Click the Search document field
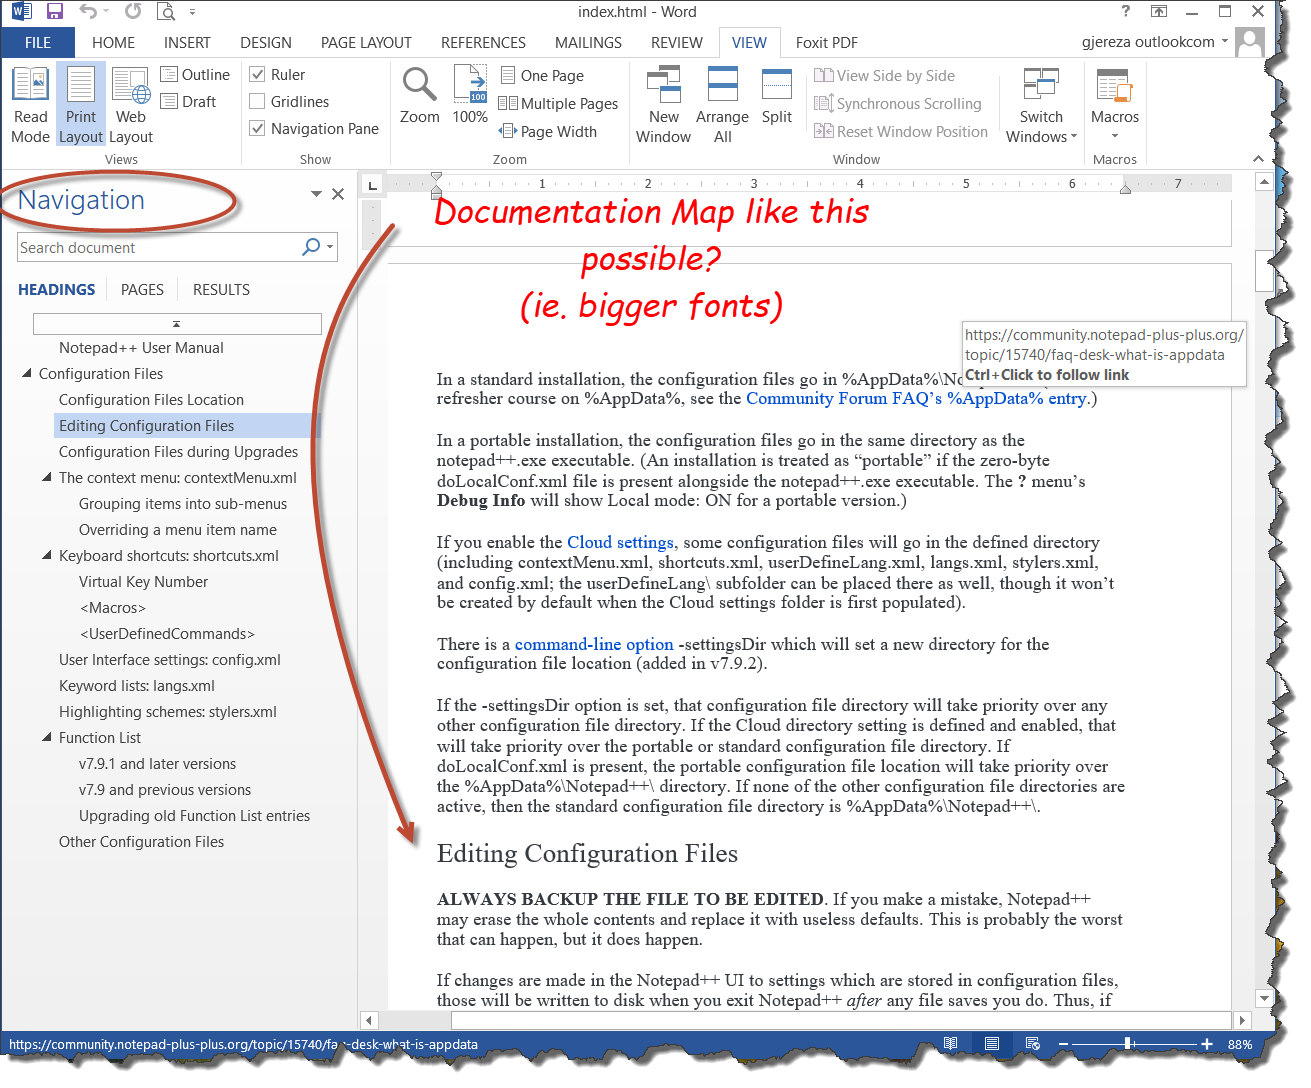 [158, 247]
